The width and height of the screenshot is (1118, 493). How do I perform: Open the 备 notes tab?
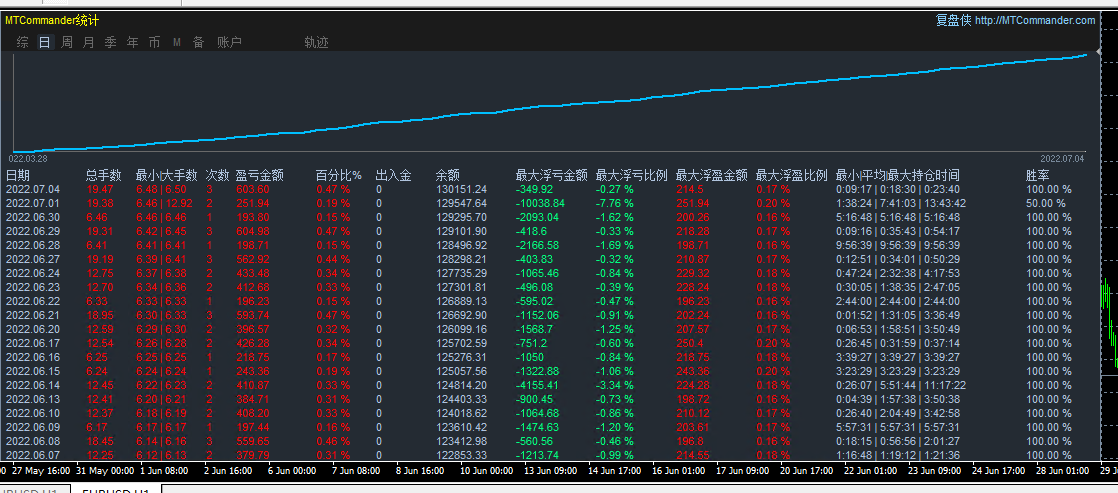coord(198,43)
